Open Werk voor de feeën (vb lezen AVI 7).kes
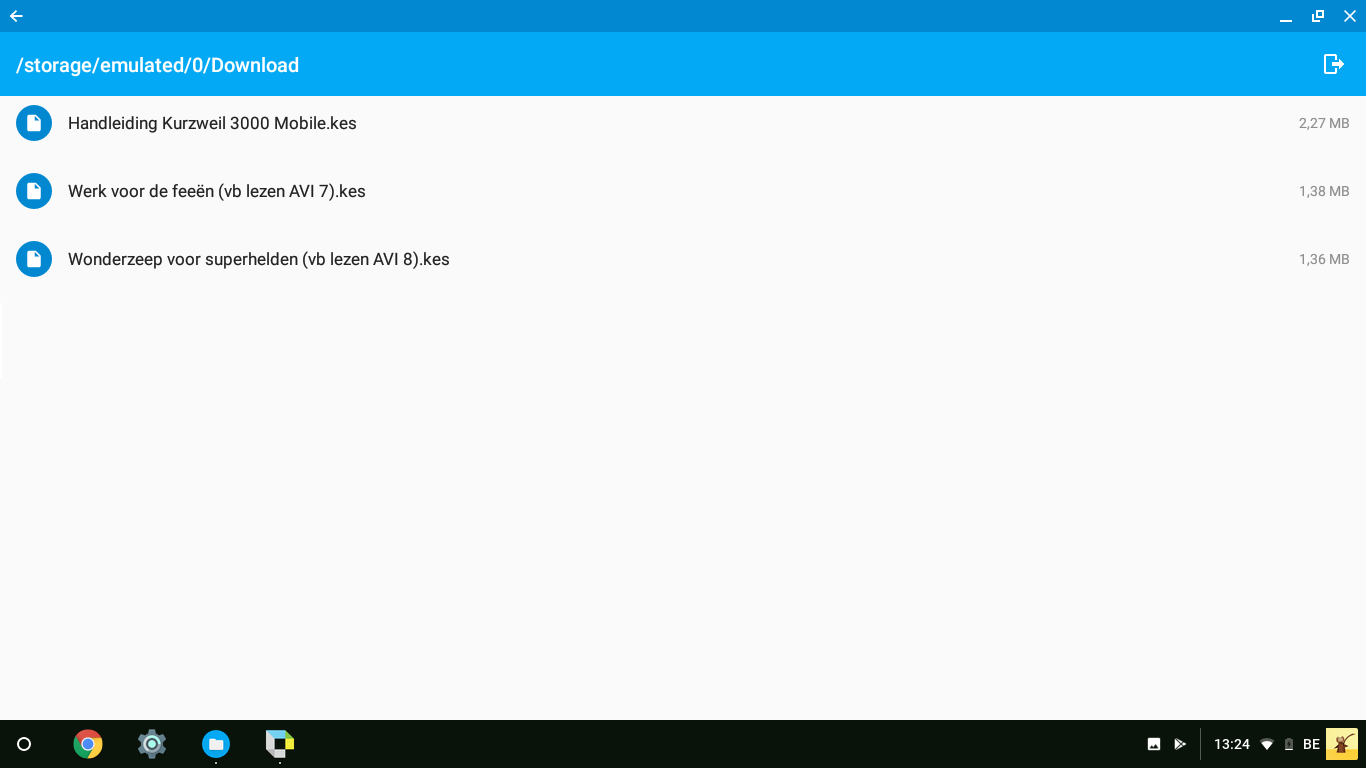 (x=683, y=191)
